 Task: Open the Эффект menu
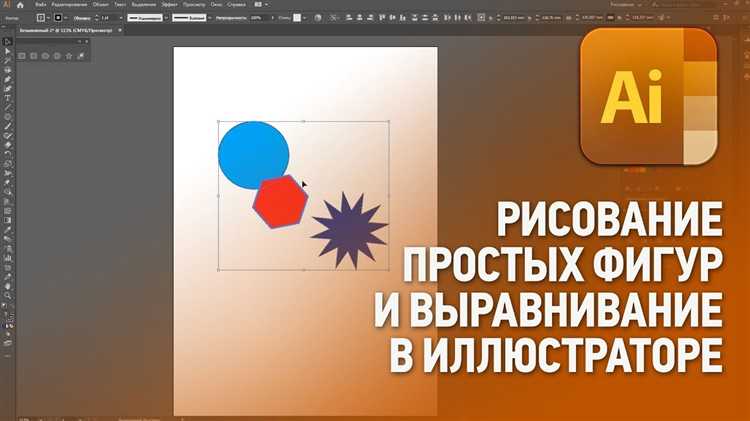(169, 4)
